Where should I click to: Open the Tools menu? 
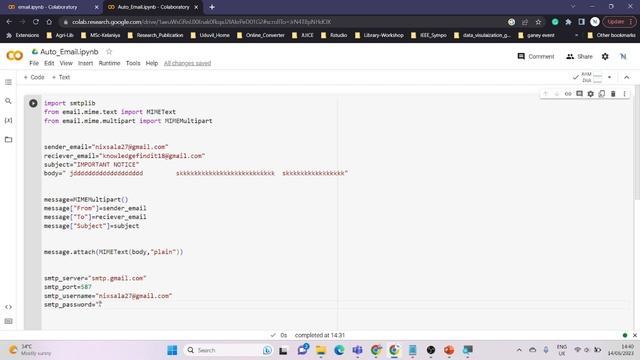[x=133, y=63]
